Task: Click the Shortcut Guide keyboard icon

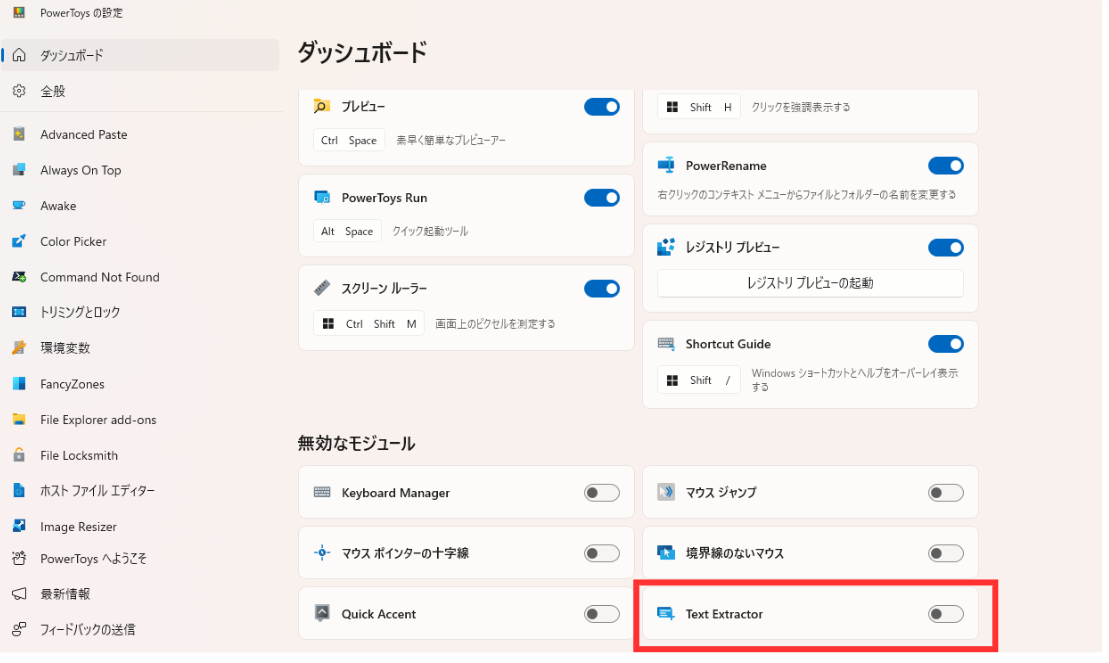Action: pos(666,344)
